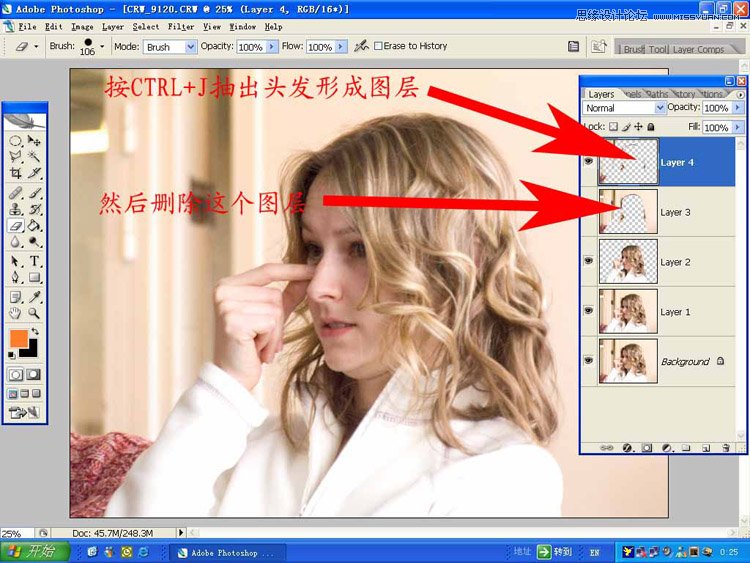Open the Edit menu
This screenshot has width=750, height=563.
(x=54, y=27)
